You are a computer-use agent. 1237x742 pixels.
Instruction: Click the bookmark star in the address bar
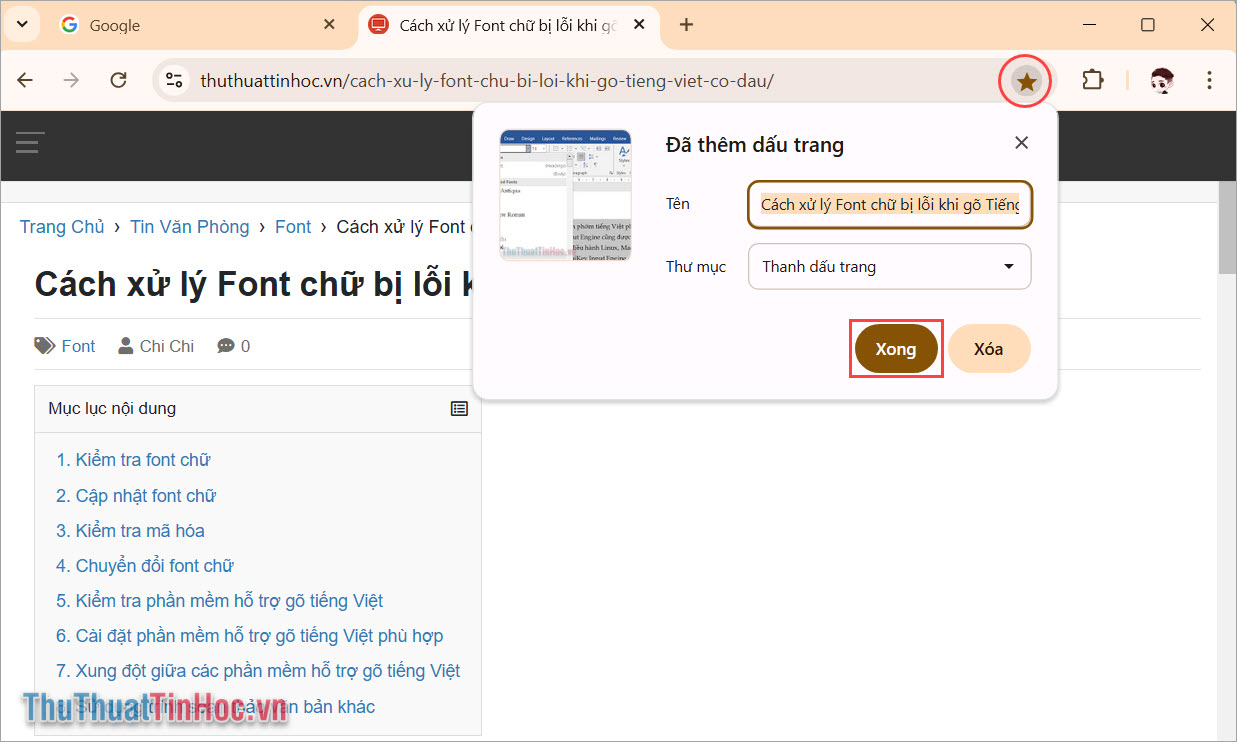(1025, 81)
